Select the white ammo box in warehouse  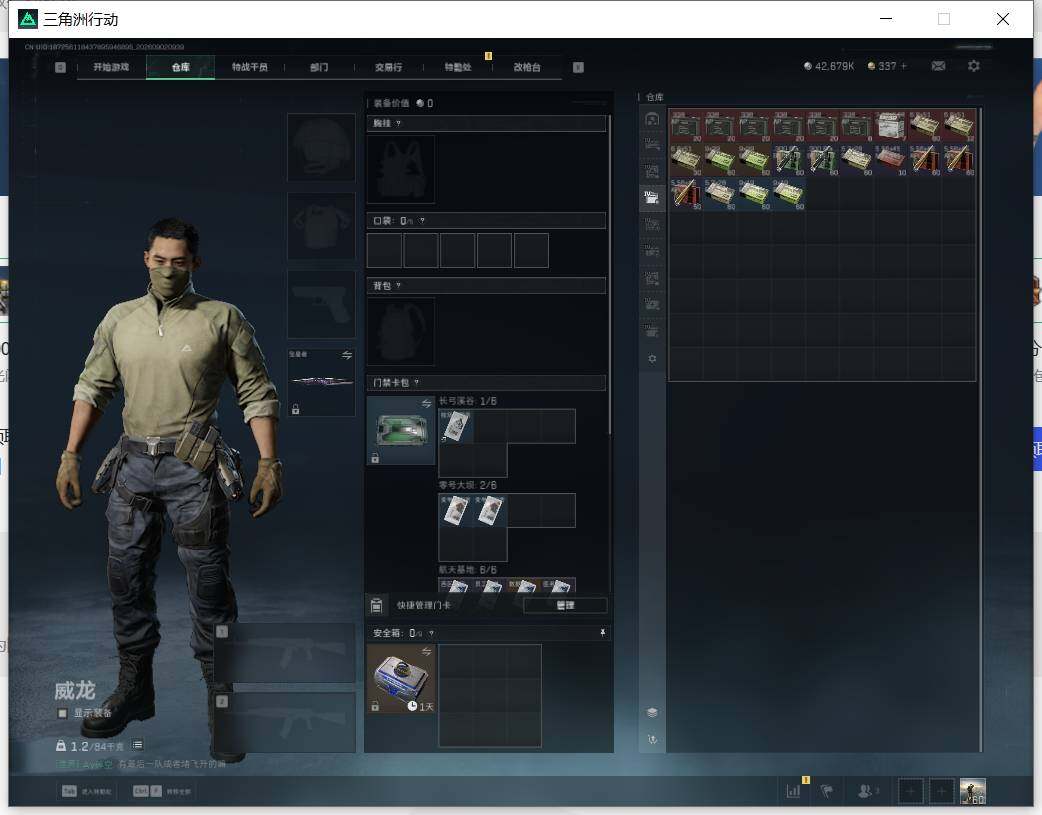[x=890, y=126]
